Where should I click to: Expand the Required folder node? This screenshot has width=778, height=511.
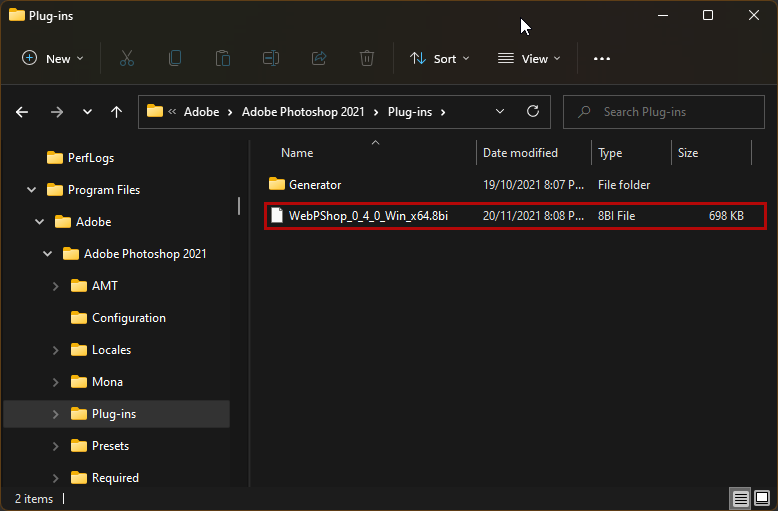click(x=56, y=478)
